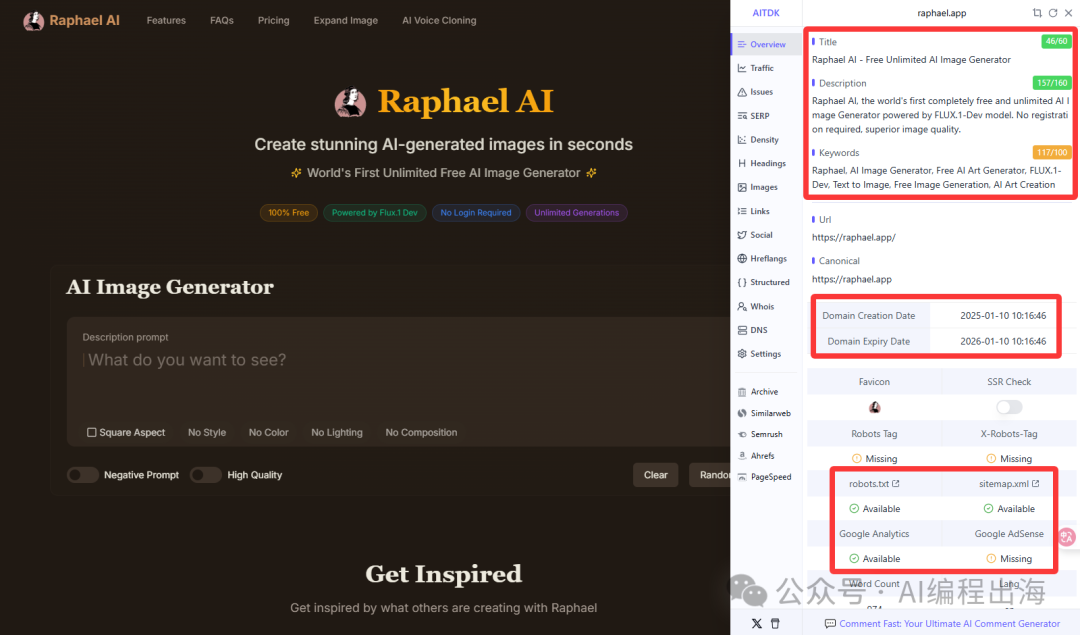
Task: Open the X (Twitter) icon at panel bottom
Action: (756, 623)
